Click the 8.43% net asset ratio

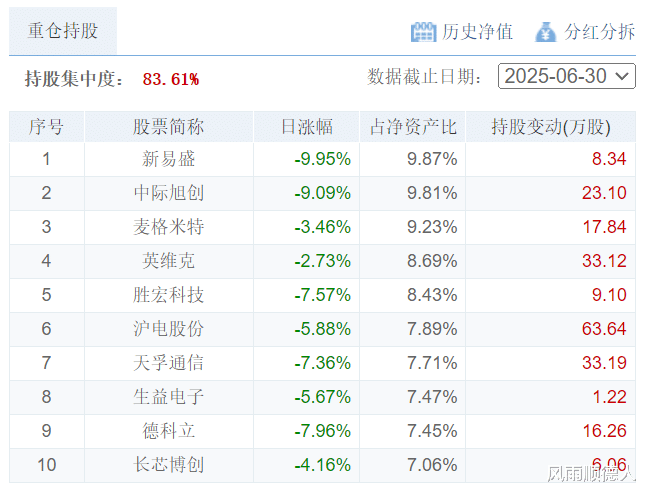coord(432,295)
